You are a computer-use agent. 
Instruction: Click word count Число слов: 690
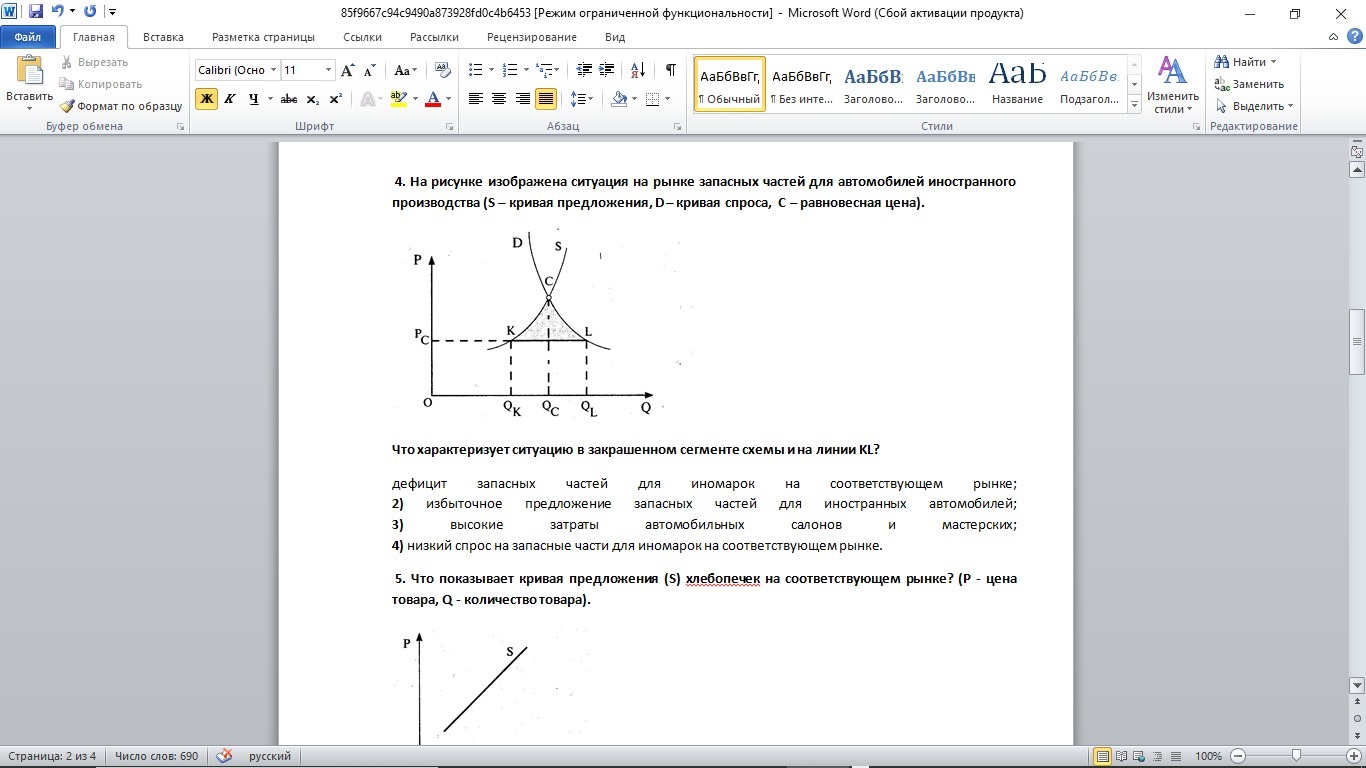[x=156, y=756]
